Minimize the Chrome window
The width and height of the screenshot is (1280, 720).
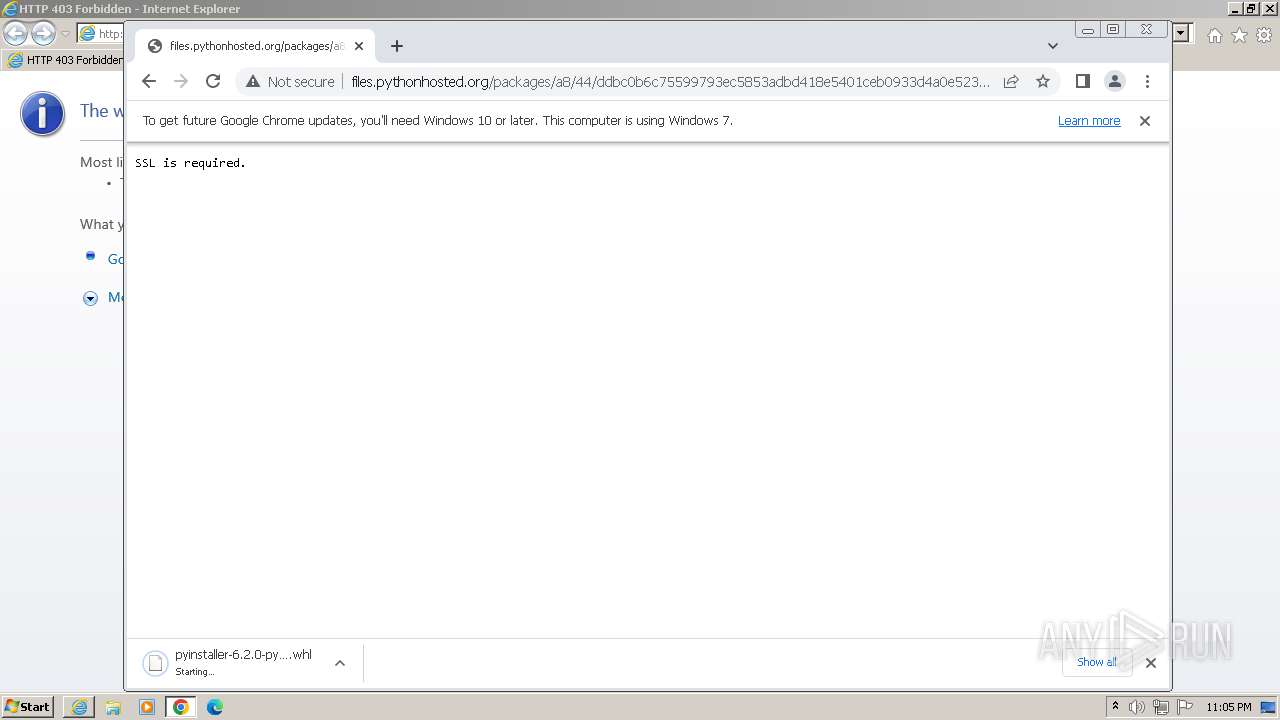click(x=1088, y=30)
